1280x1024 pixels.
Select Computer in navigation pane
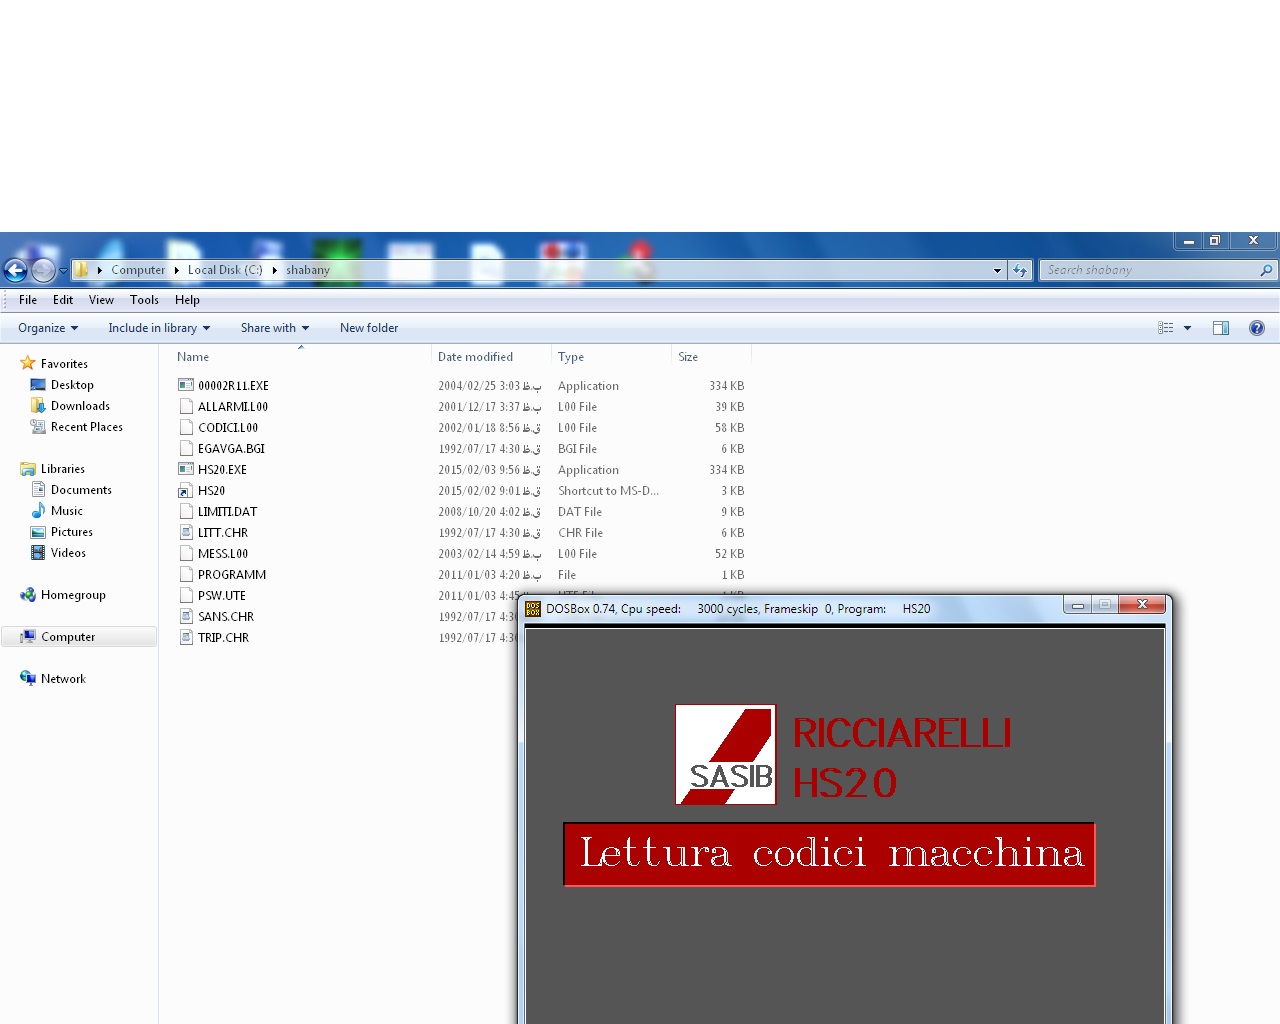68,637
